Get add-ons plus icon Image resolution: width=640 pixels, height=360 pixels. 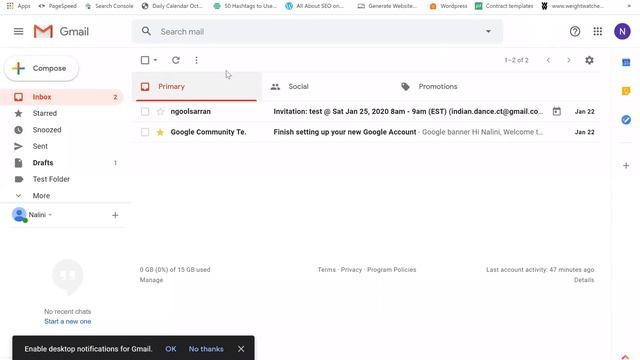(x=626, y=165)
